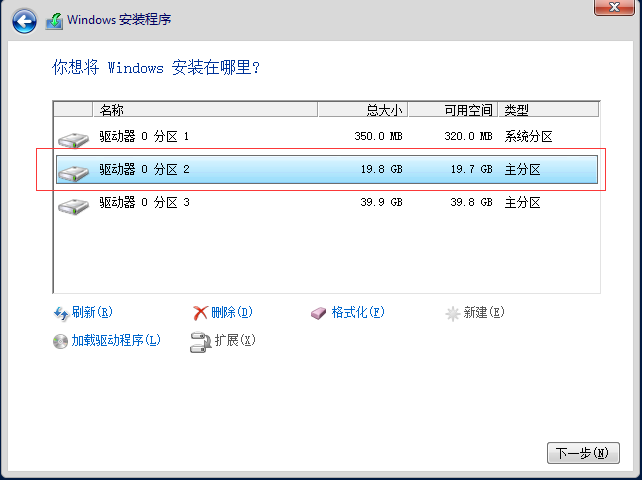
Task: Close the Windows Setup window
Action: [x=614, y=7]
